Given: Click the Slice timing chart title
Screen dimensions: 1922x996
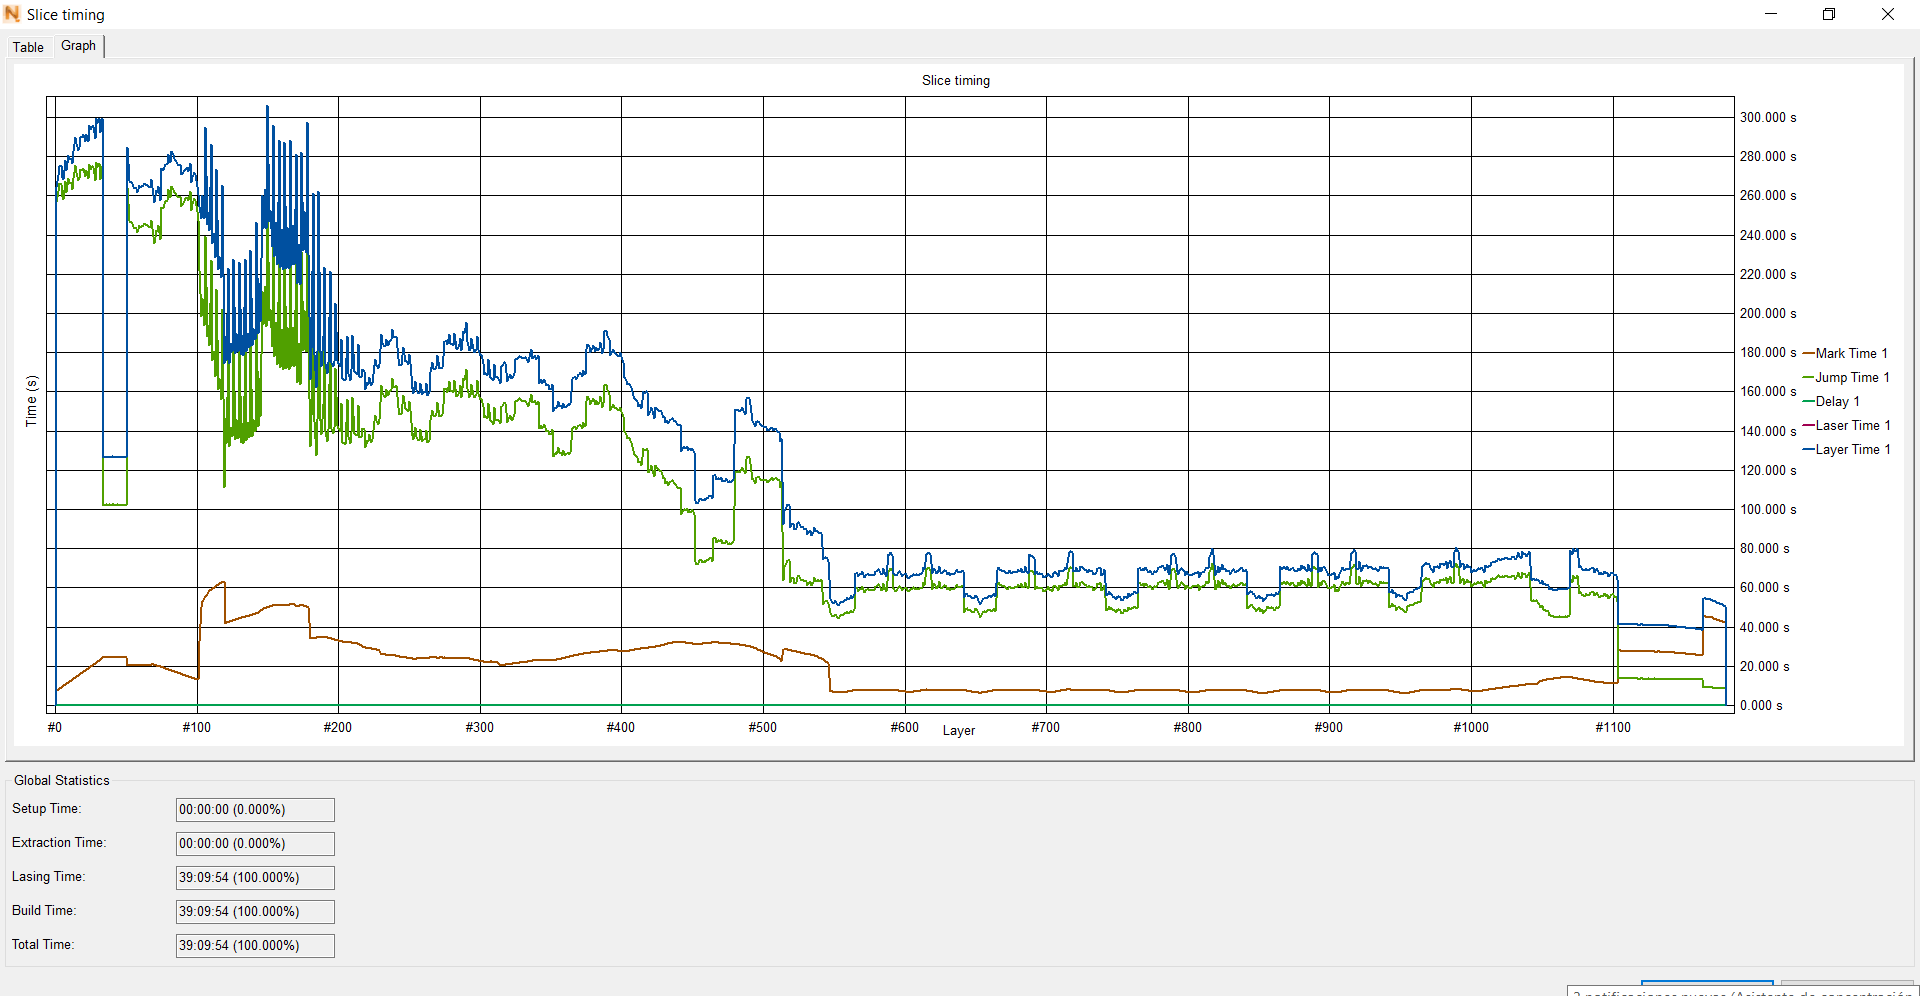Looking at the screenshot, I should [956, 80].
